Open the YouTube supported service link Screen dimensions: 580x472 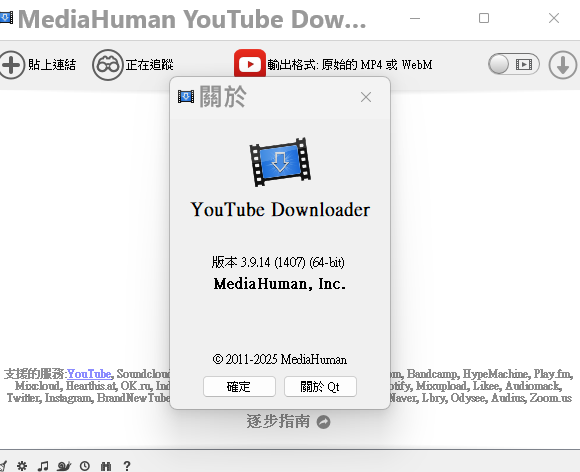pos(89,374)
